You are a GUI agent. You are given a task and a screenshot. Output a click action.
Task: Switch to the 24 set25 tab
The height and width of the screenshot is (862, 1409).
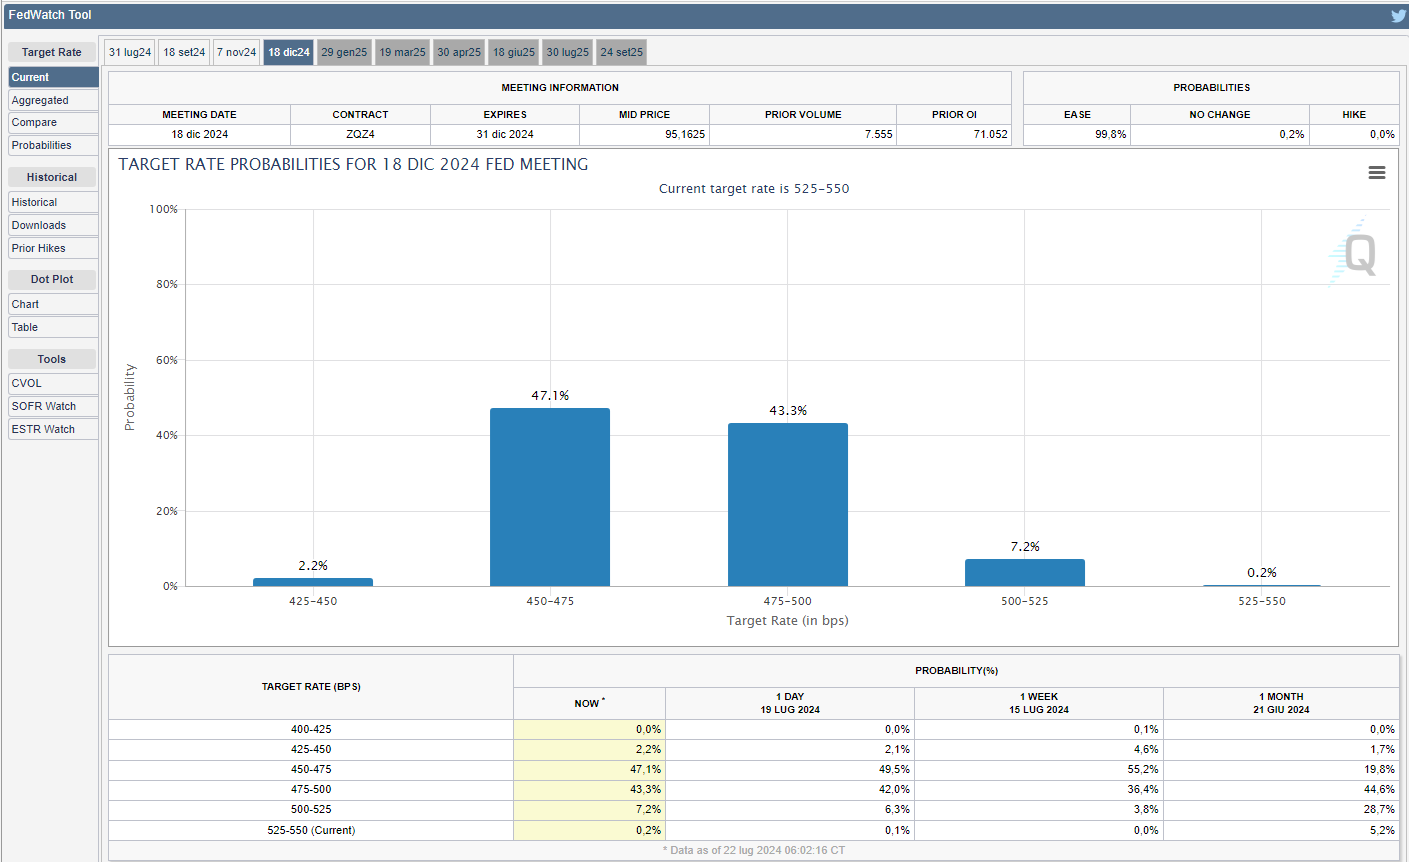(x=622, y=52)
